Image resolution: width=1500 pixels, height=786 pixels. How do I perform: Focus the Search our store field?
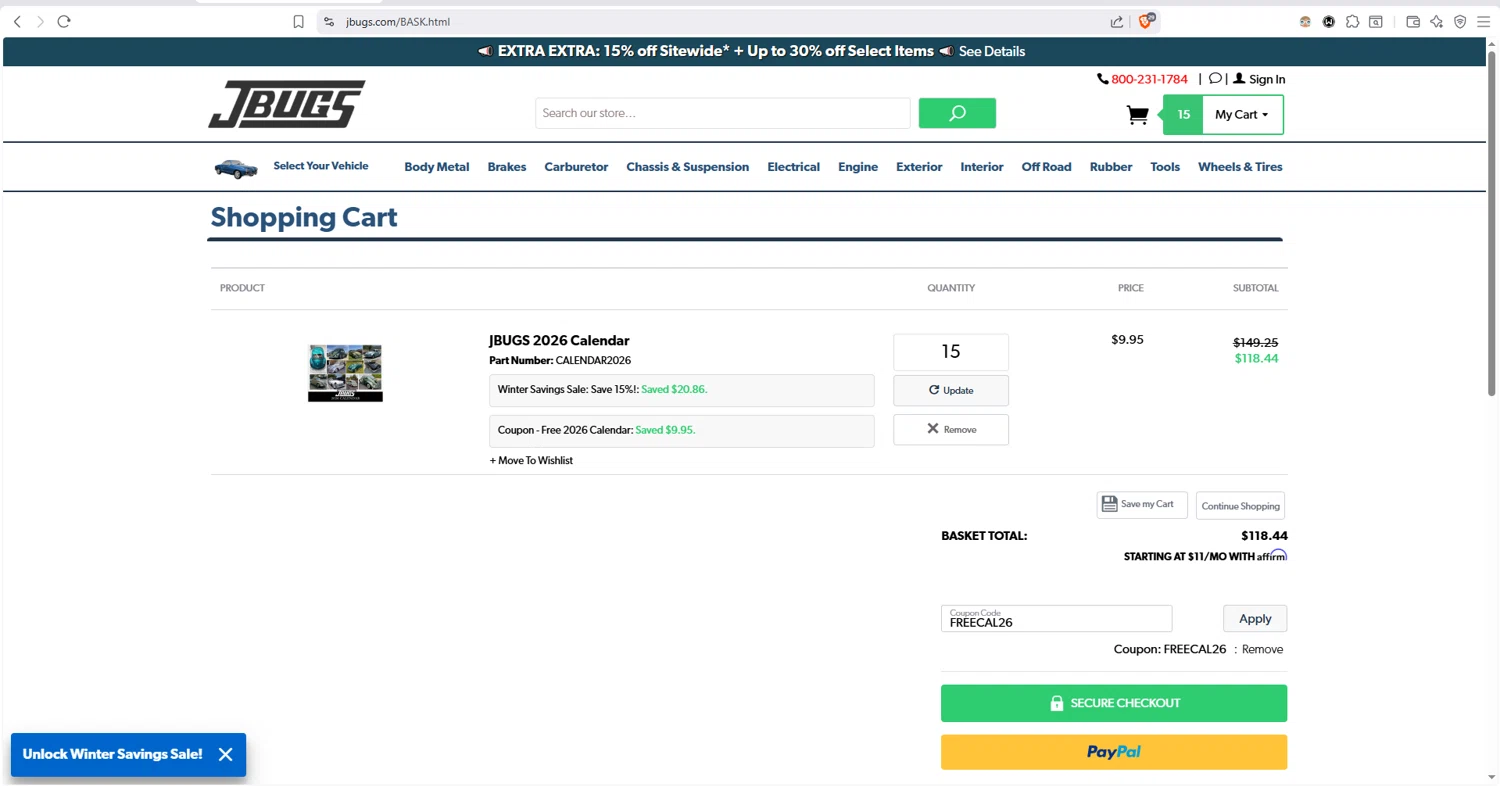723,113
